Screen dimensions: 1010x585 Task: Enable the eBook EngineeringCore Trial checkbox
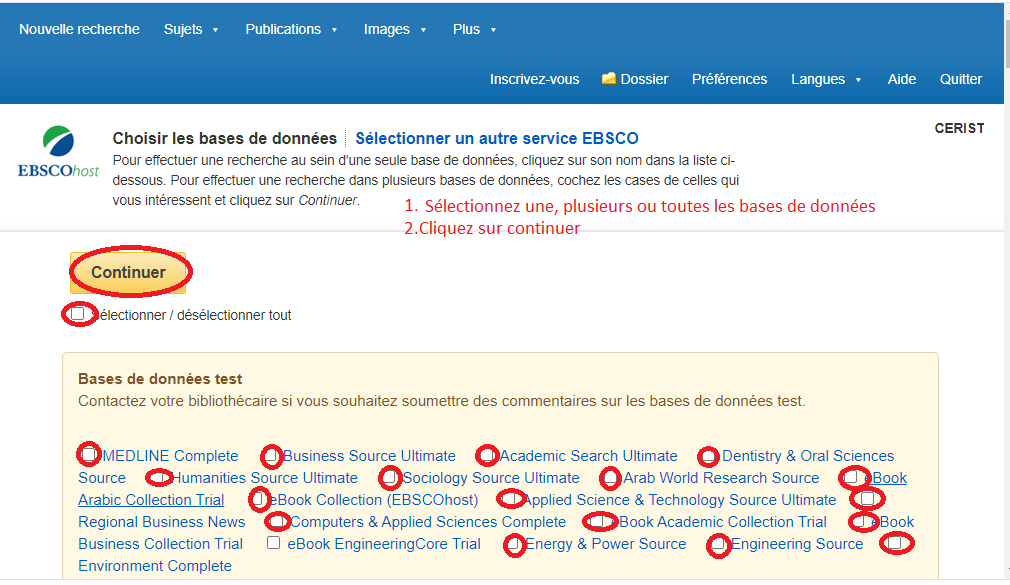click(x=273, y=543)
